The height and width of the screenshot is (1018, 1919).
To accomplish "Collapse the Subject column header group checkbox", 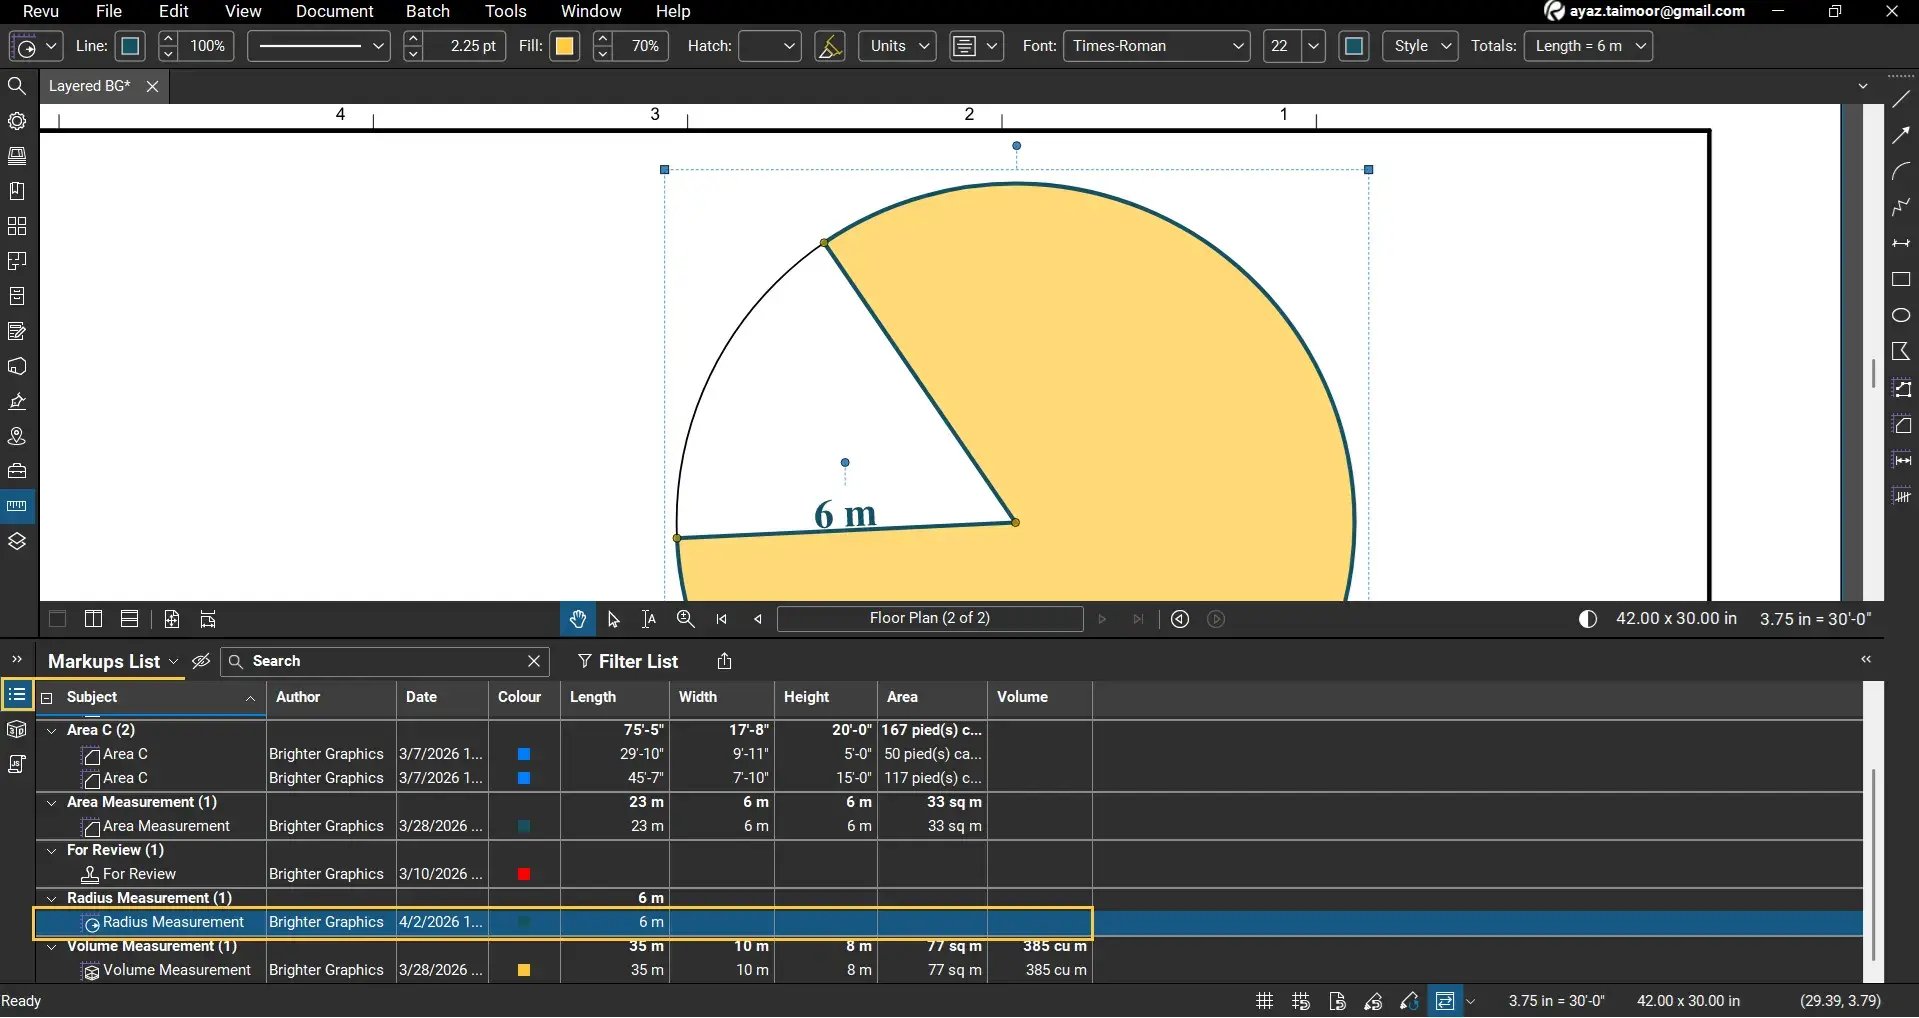I will pos(46,697).
